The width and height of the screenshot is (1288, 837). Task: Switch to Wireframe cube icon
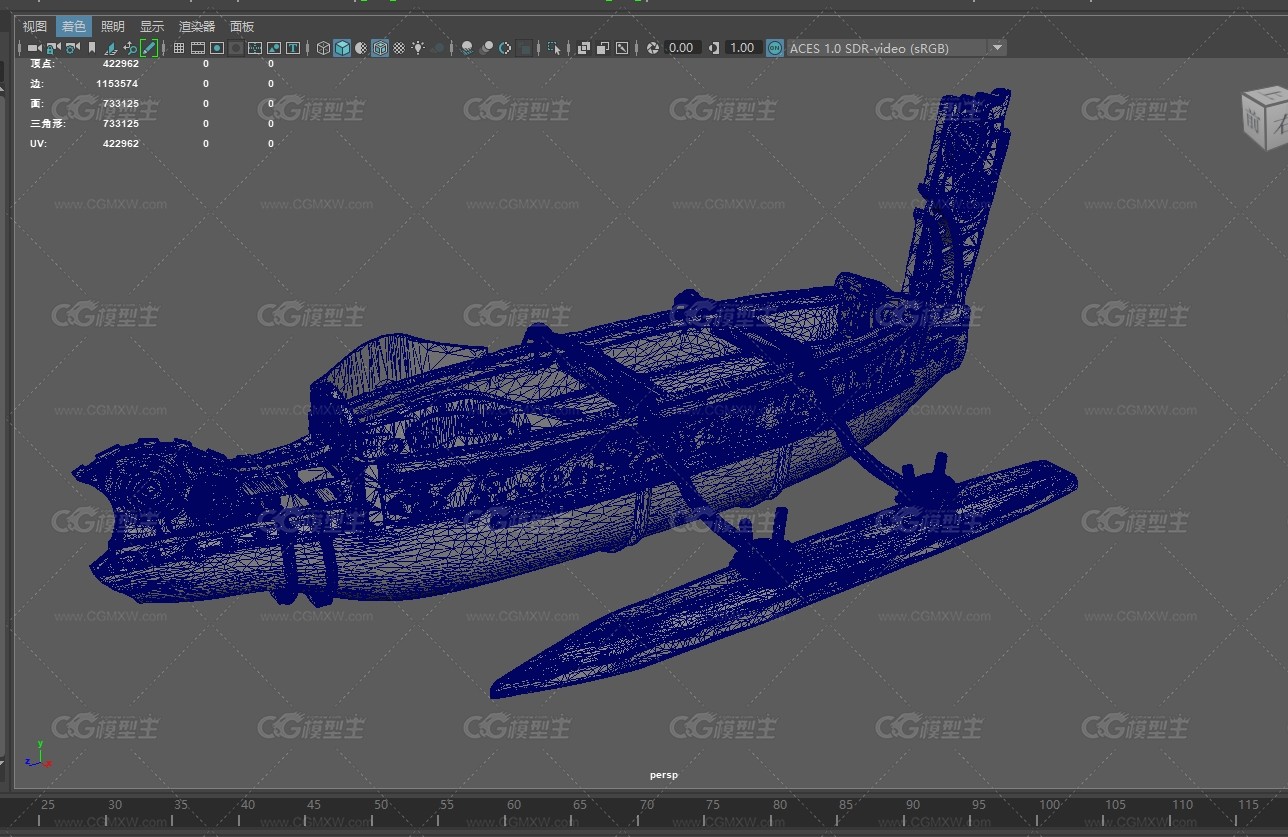(323, 48)
